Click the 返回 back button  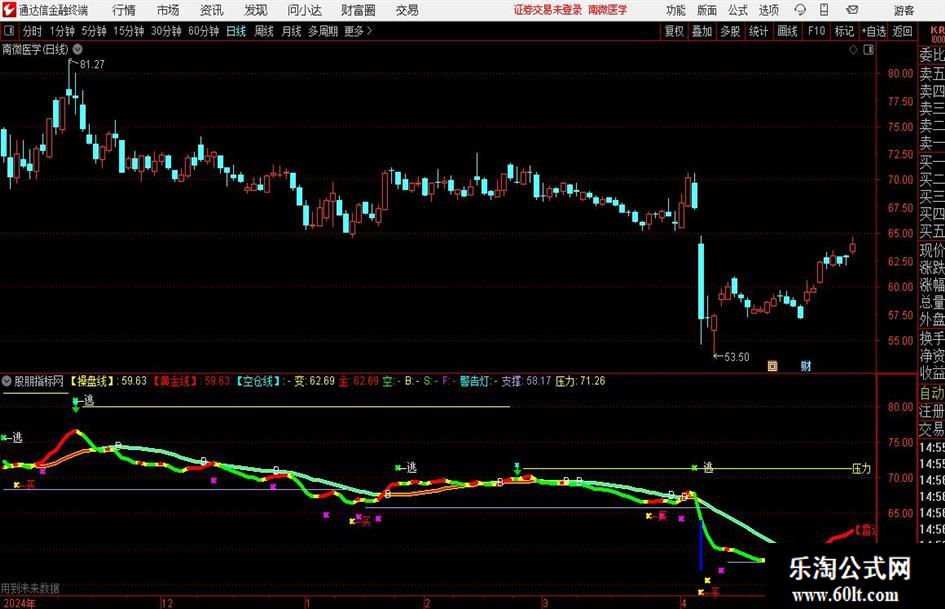coord(902,31)
